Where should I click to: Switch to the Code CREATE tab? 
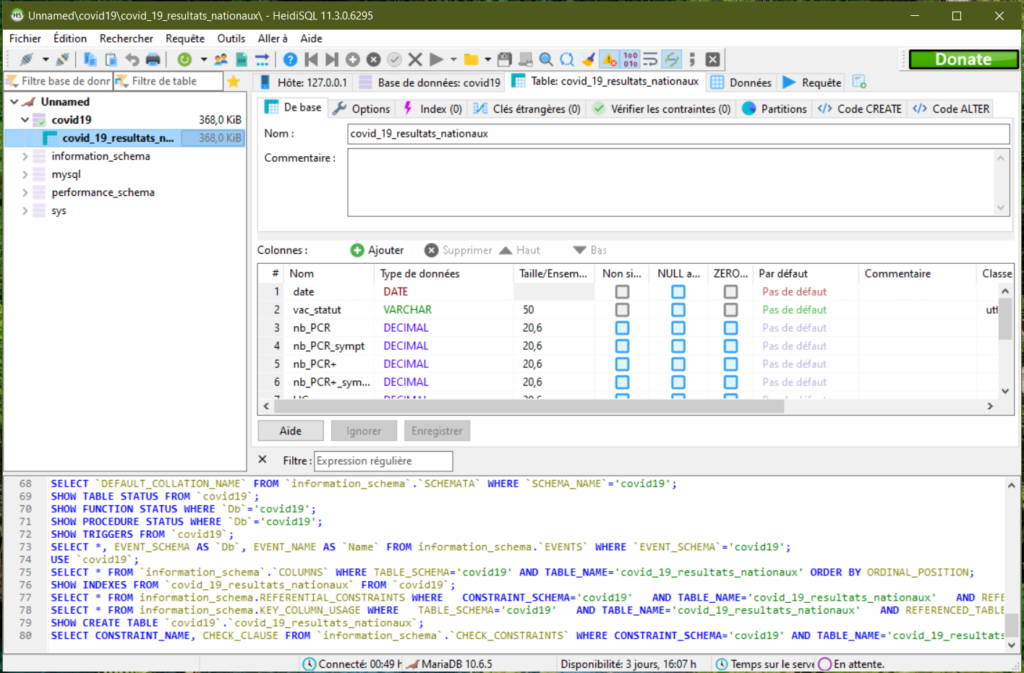pyautogui.click(x=860, y=109)
